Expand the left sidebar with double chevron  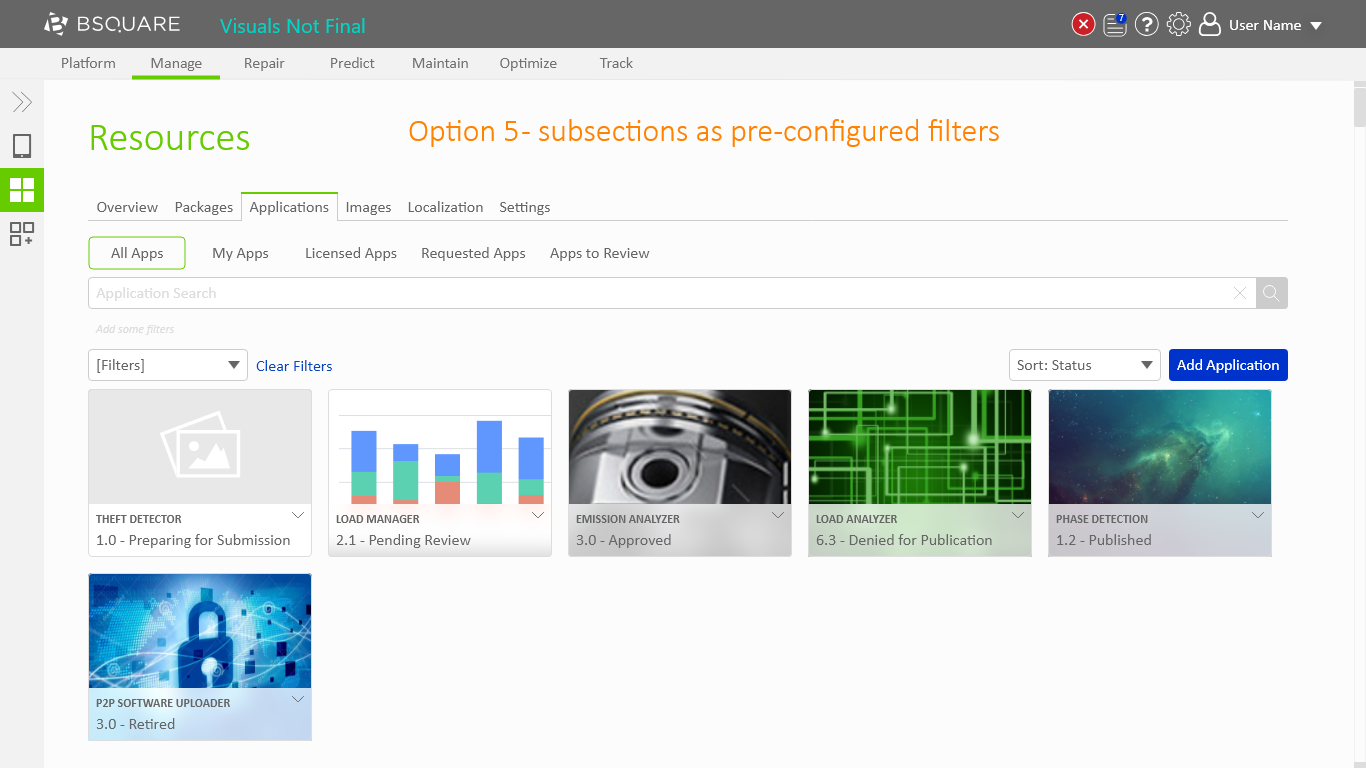click(x=22, y=102)
